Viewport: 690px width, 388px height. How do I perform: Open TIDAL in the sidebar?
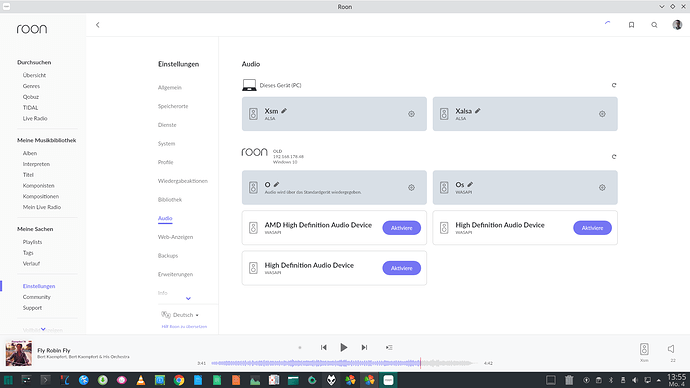point(30,108)
